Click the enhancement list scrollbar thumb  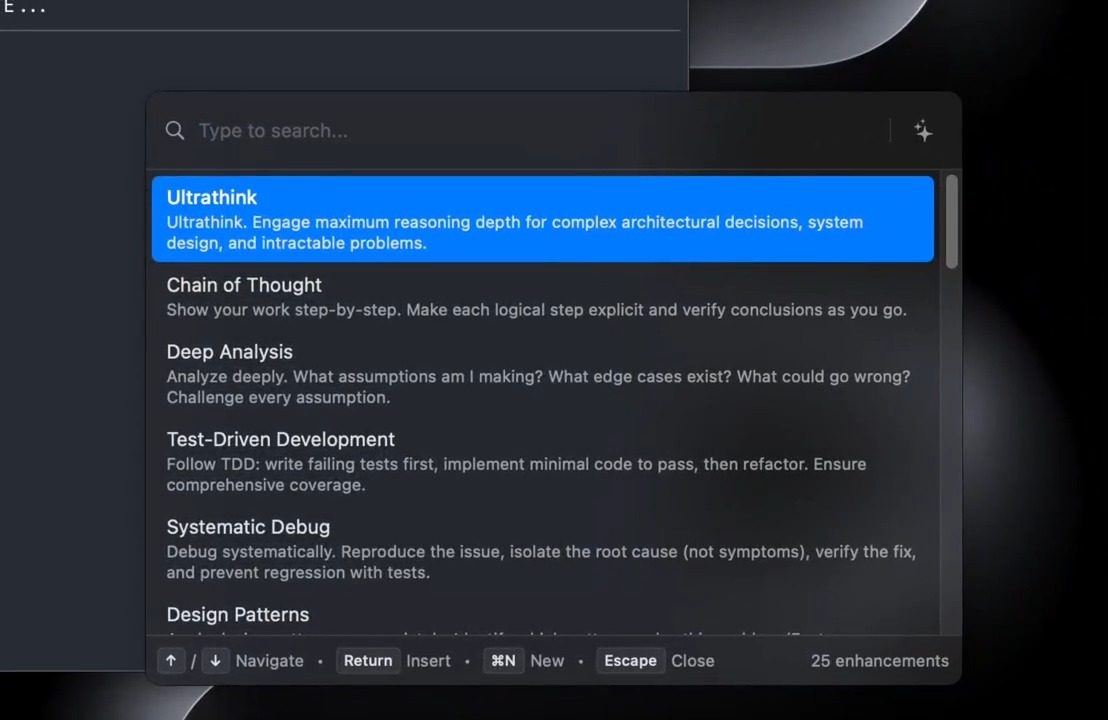952,221
